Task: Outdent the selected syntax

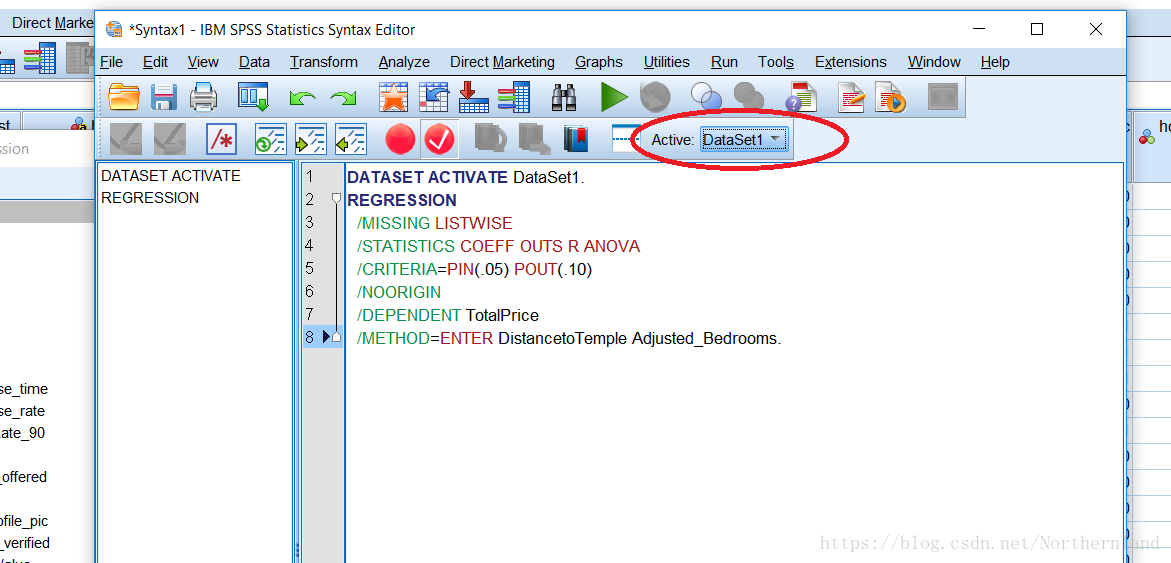Action: tap(351, 139)
